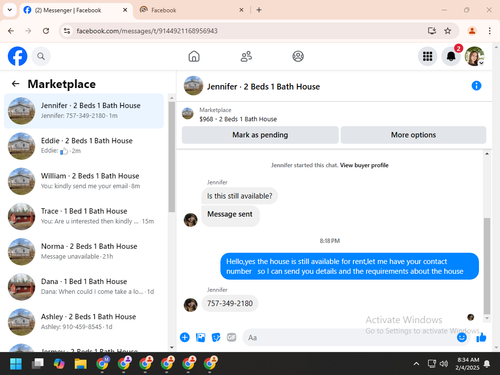
Task: Close the Messenger browser tab
Action: pos(125,10)
